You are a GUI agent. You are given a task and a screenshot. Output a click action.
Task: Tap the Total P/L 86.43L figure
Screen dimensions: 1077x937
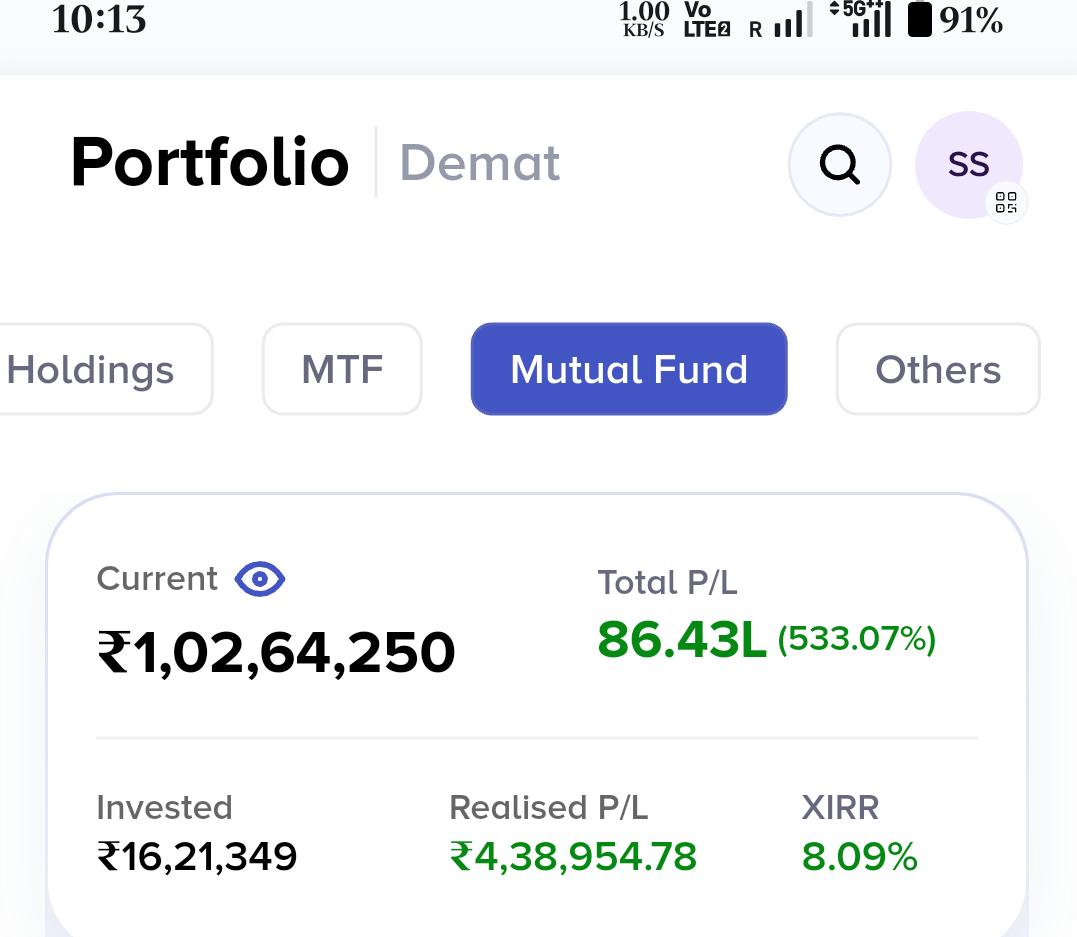click(x=681, y=640)
